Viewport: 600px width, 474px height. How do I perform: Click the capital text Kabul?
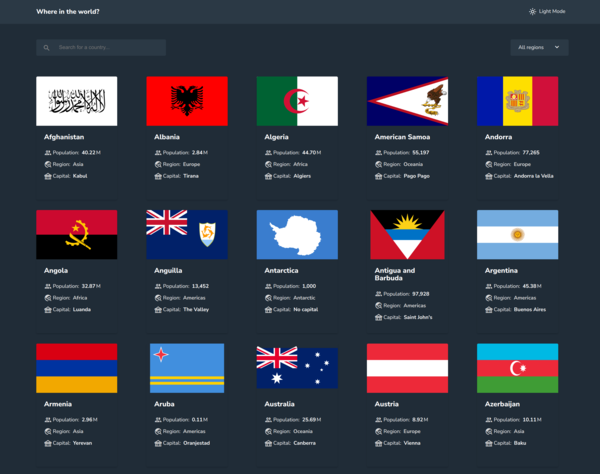tap(80, 176)
